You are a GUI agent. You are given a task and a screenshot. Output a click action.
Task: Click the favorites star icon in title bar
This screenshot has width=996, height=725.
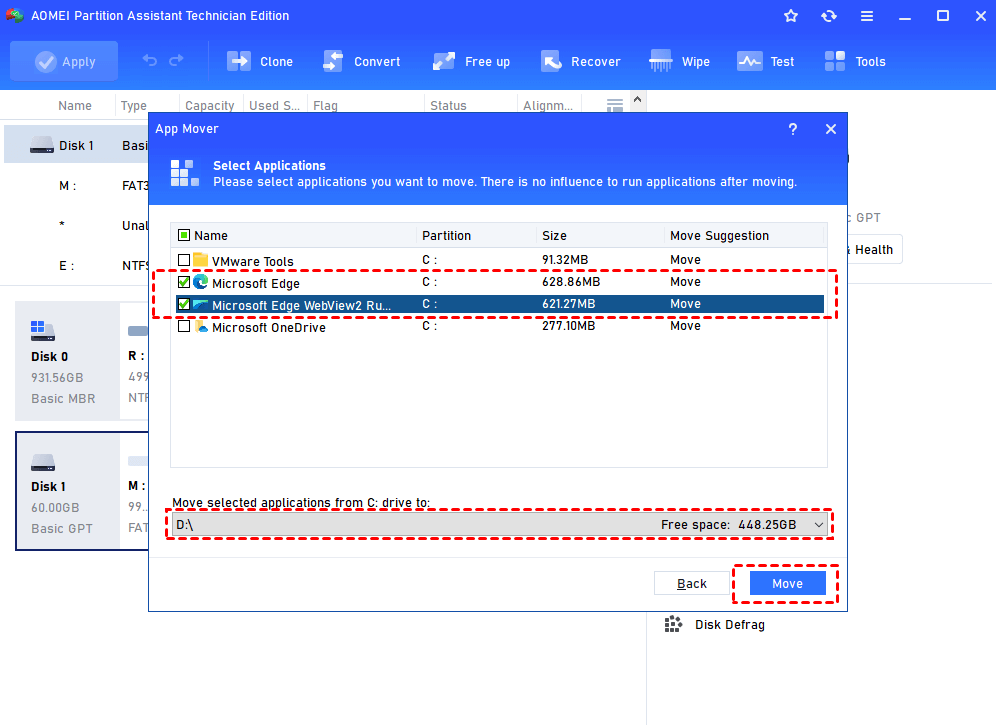click(791, 16)
